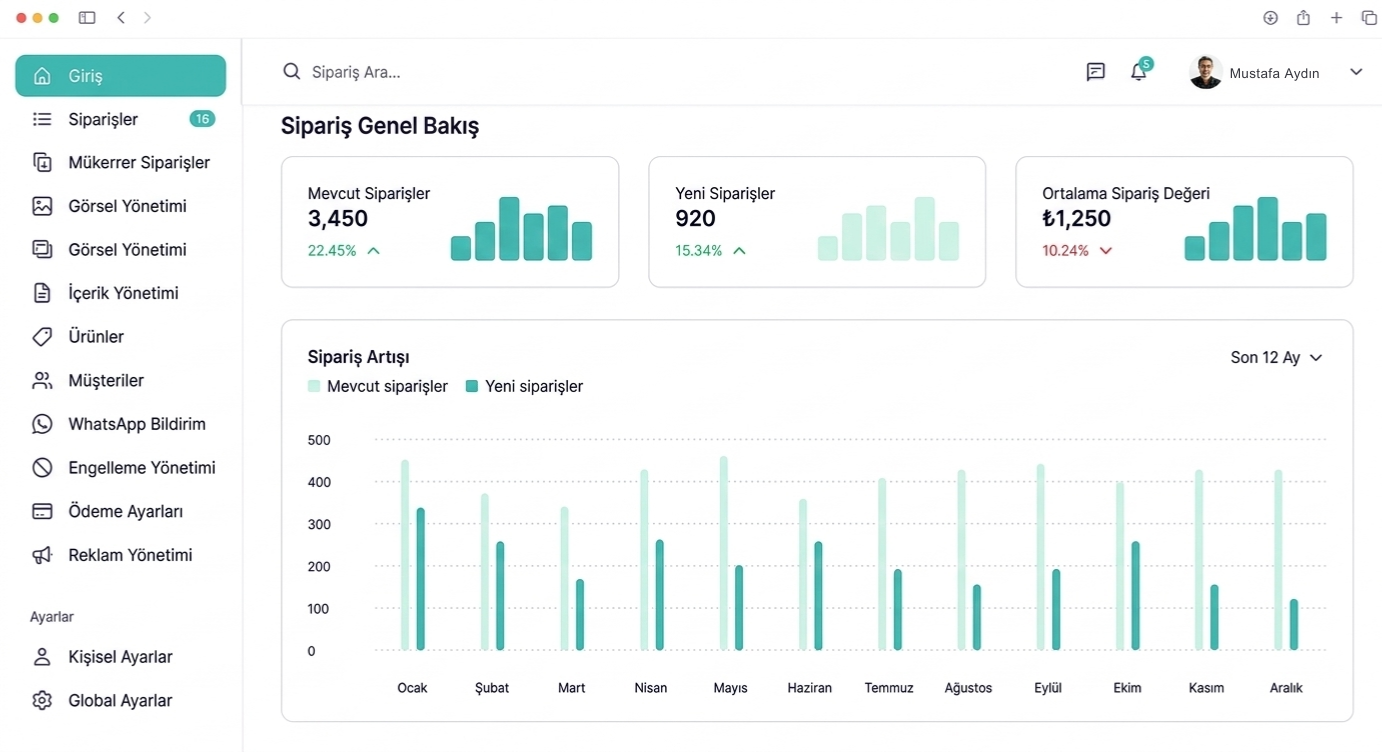Screen dimensions: 1382x752
Task: Click the browser share icon
Action: [x=1303, y=18]
